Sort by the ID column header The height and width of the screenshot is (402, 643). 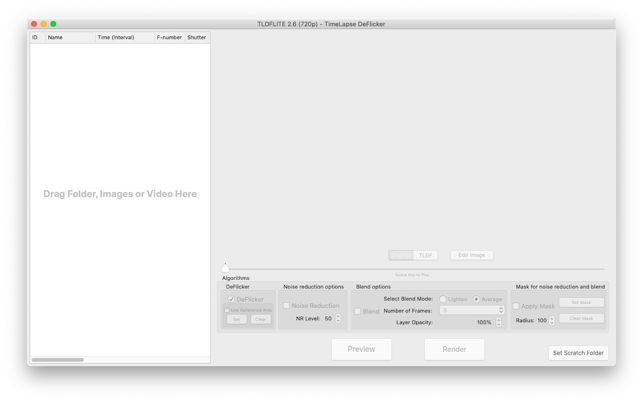pyautogui.click(x=37, y=37)
